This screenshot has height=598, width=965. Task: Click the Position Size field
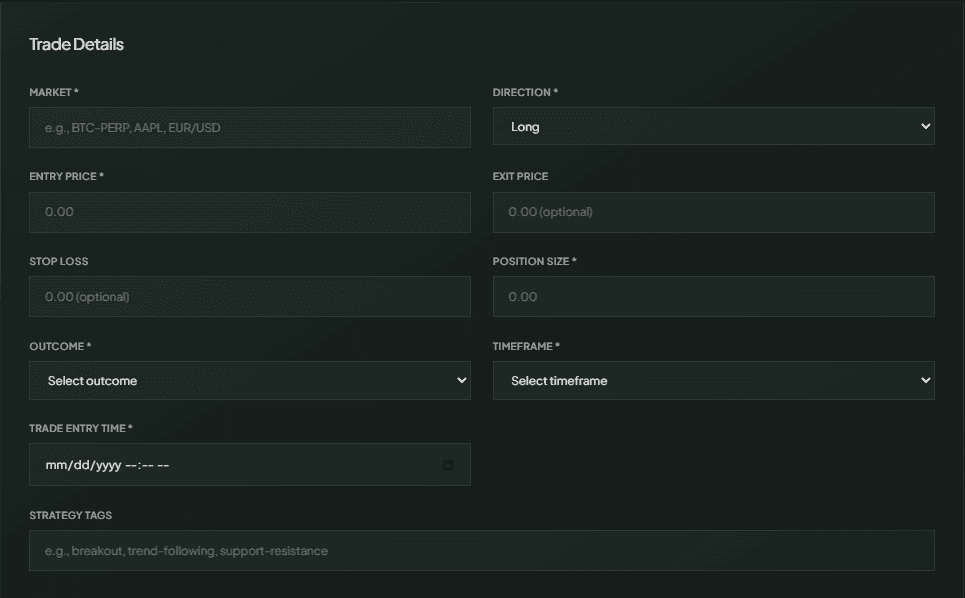(714, 296)
